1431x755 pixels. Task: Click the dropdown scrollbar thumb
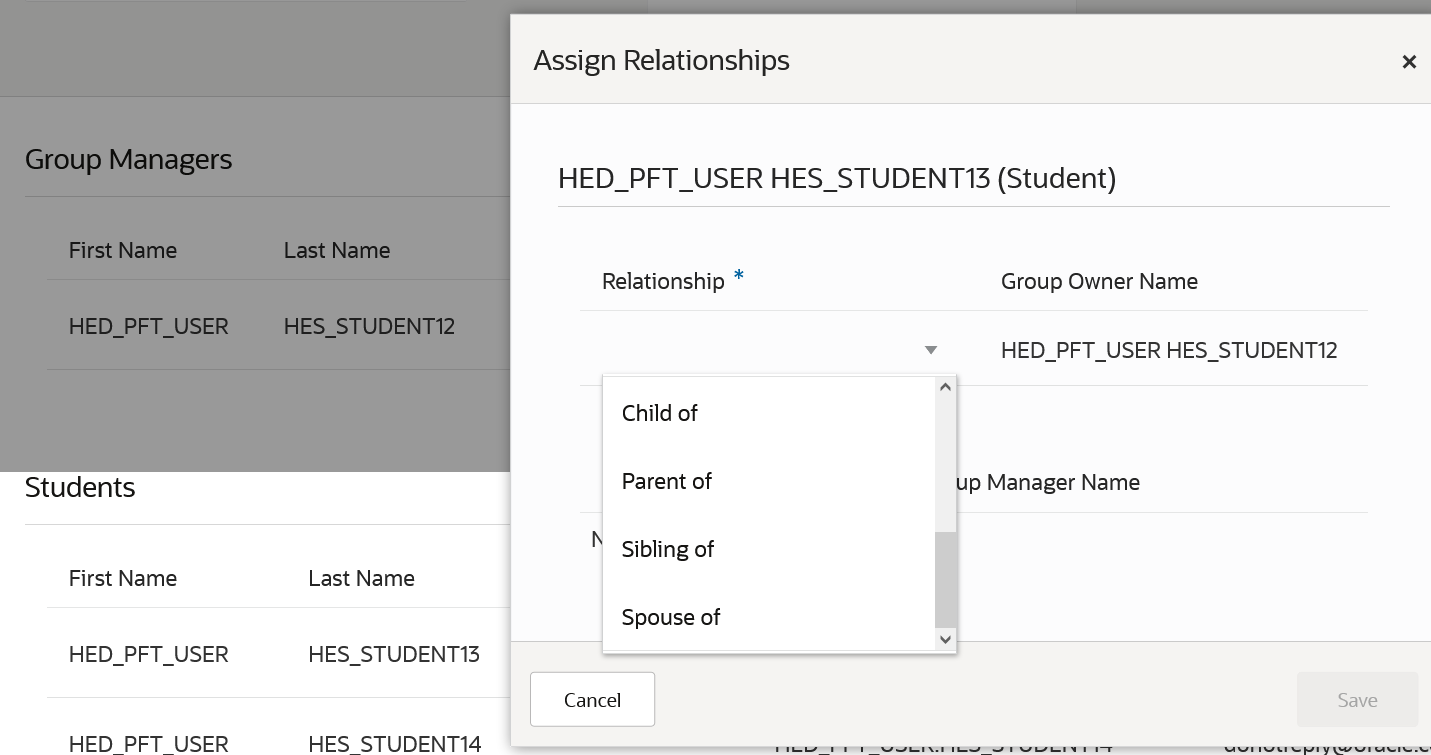point(945,580)
